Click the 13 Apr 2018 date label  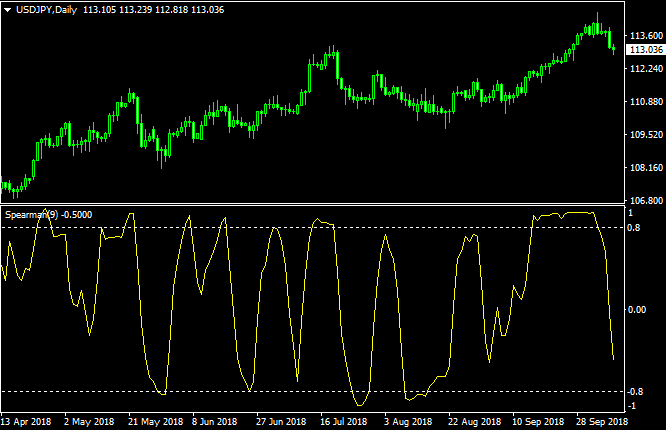pos(25,422)
